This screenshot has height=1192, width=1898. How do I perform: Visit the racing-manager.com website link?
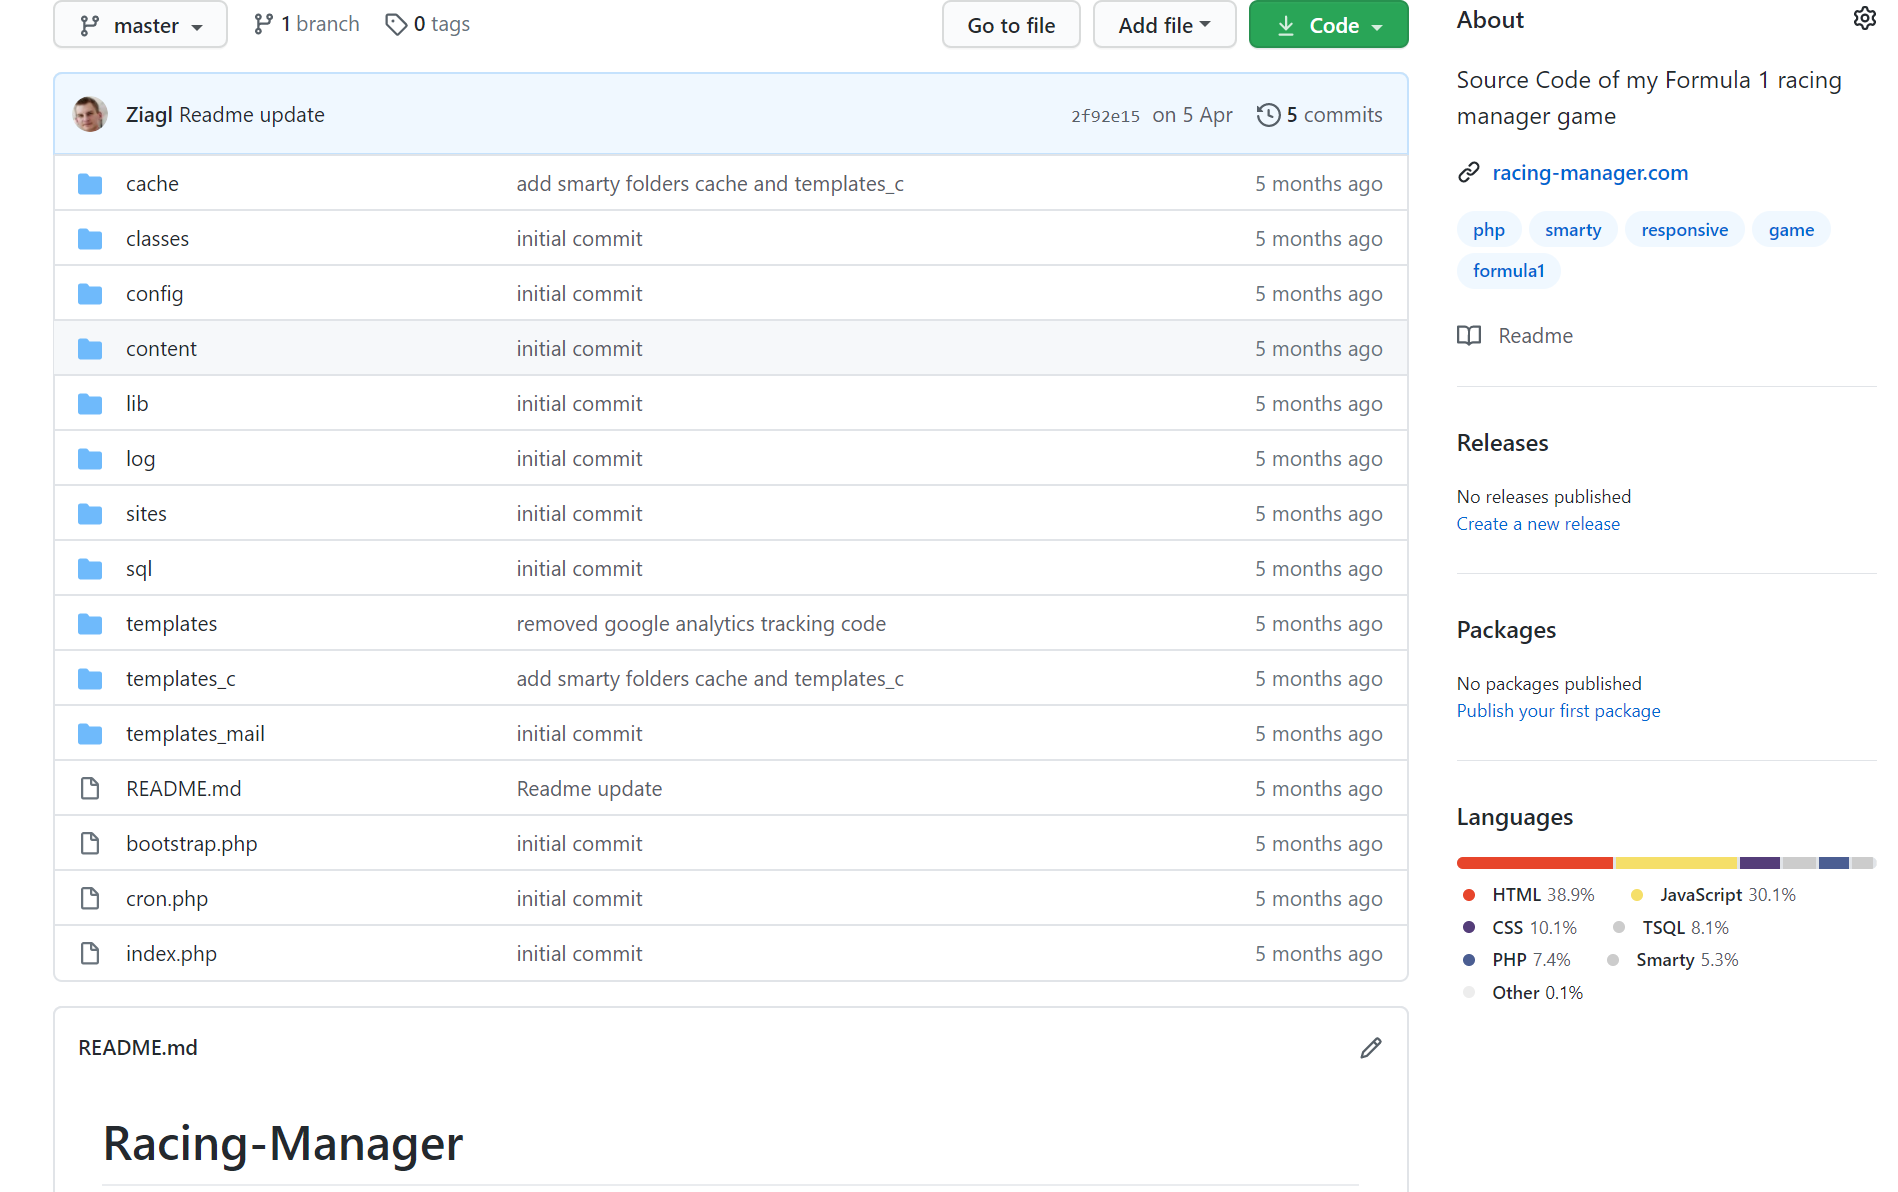click(1589, 172)
